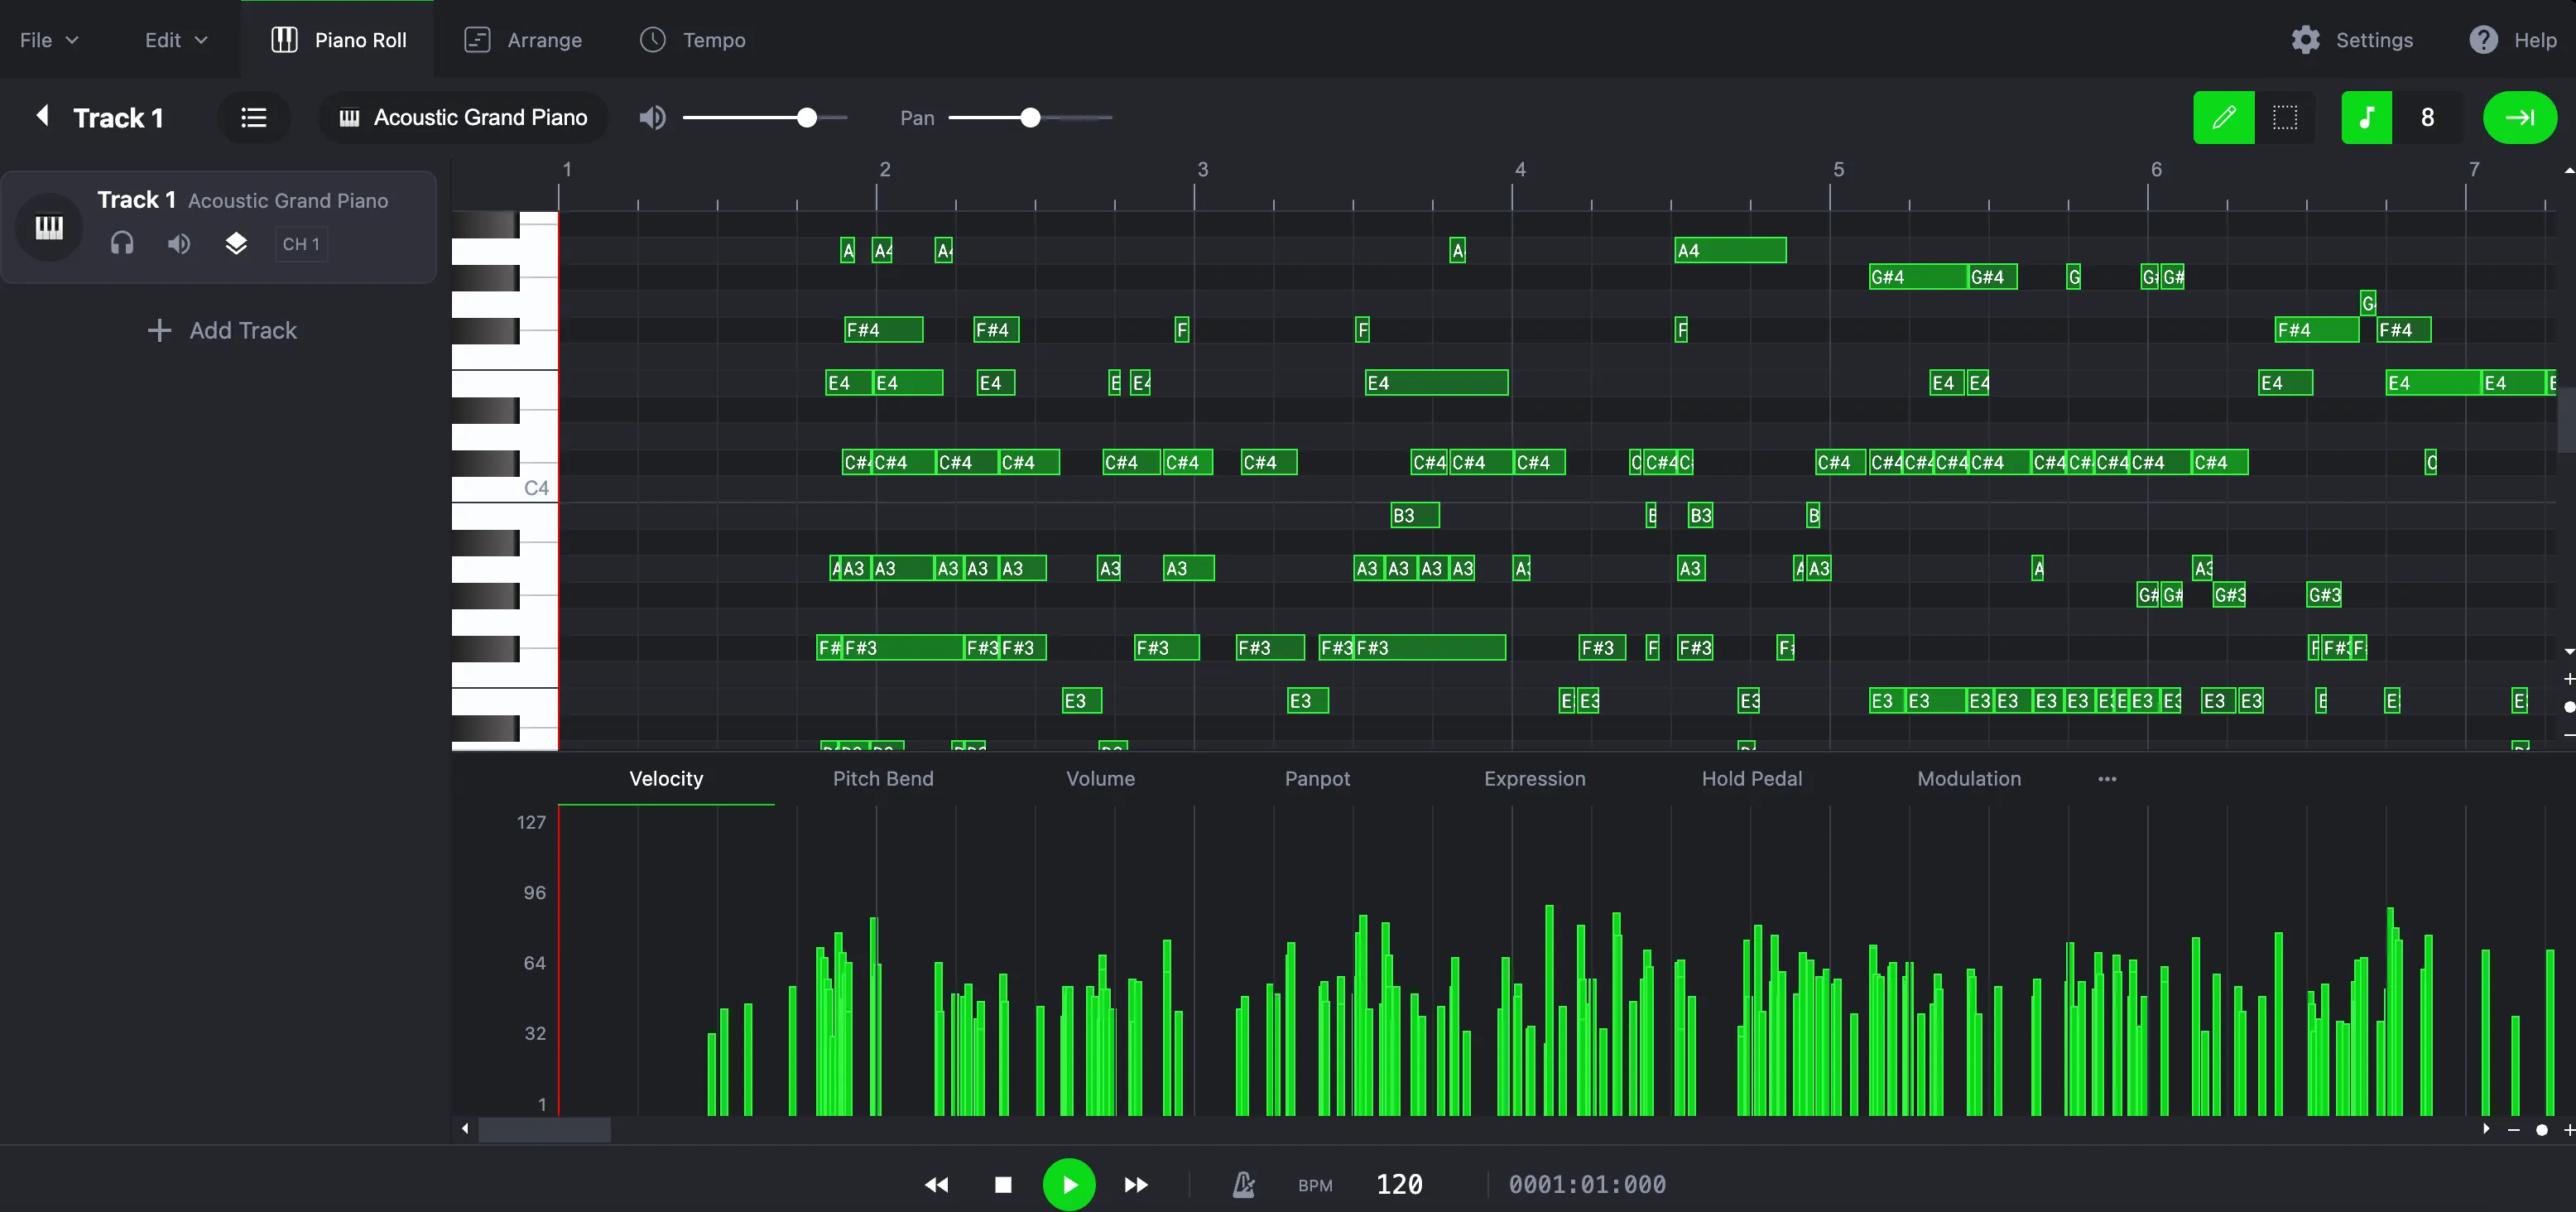Open the Acoustic Grand Piano instrument selector

463,117
